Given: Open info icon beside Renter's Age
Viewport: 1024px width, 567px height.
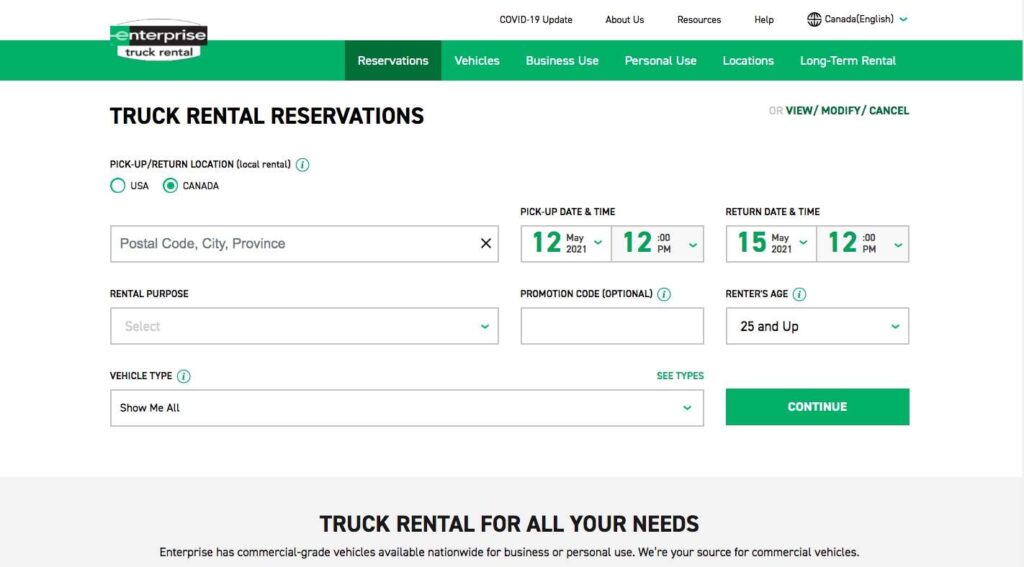Looking at the screenshot, I should (799, 294).
